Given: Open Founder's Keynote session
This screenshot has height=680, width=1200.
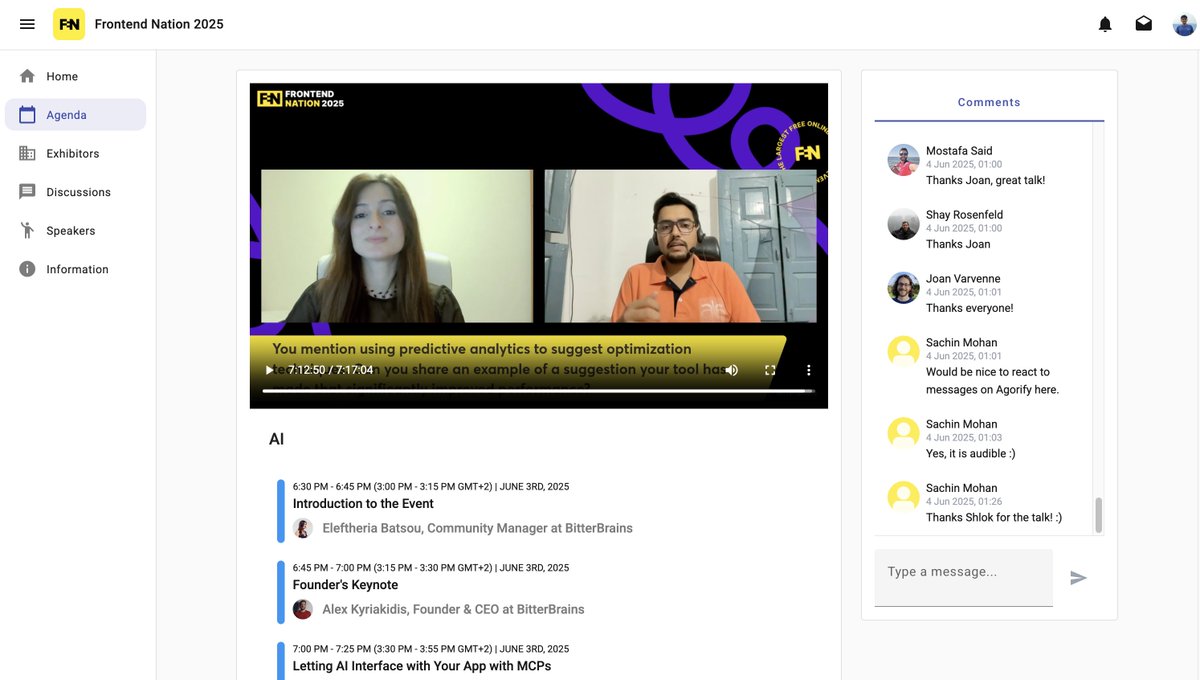Looking at the screenshot, I should [x=345, y=585].
